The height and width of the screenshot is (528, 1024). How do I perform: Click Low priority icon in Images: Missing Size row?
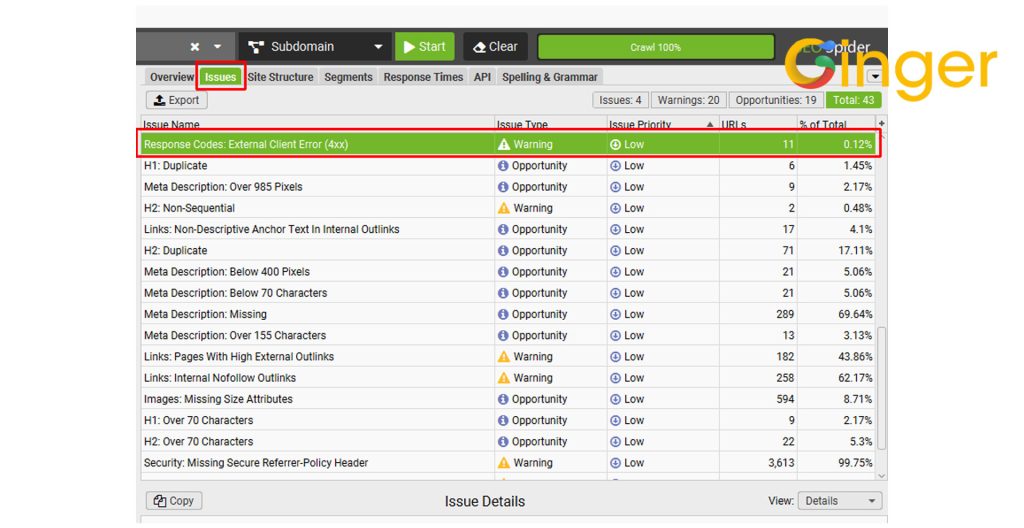(x=615, y=399)
